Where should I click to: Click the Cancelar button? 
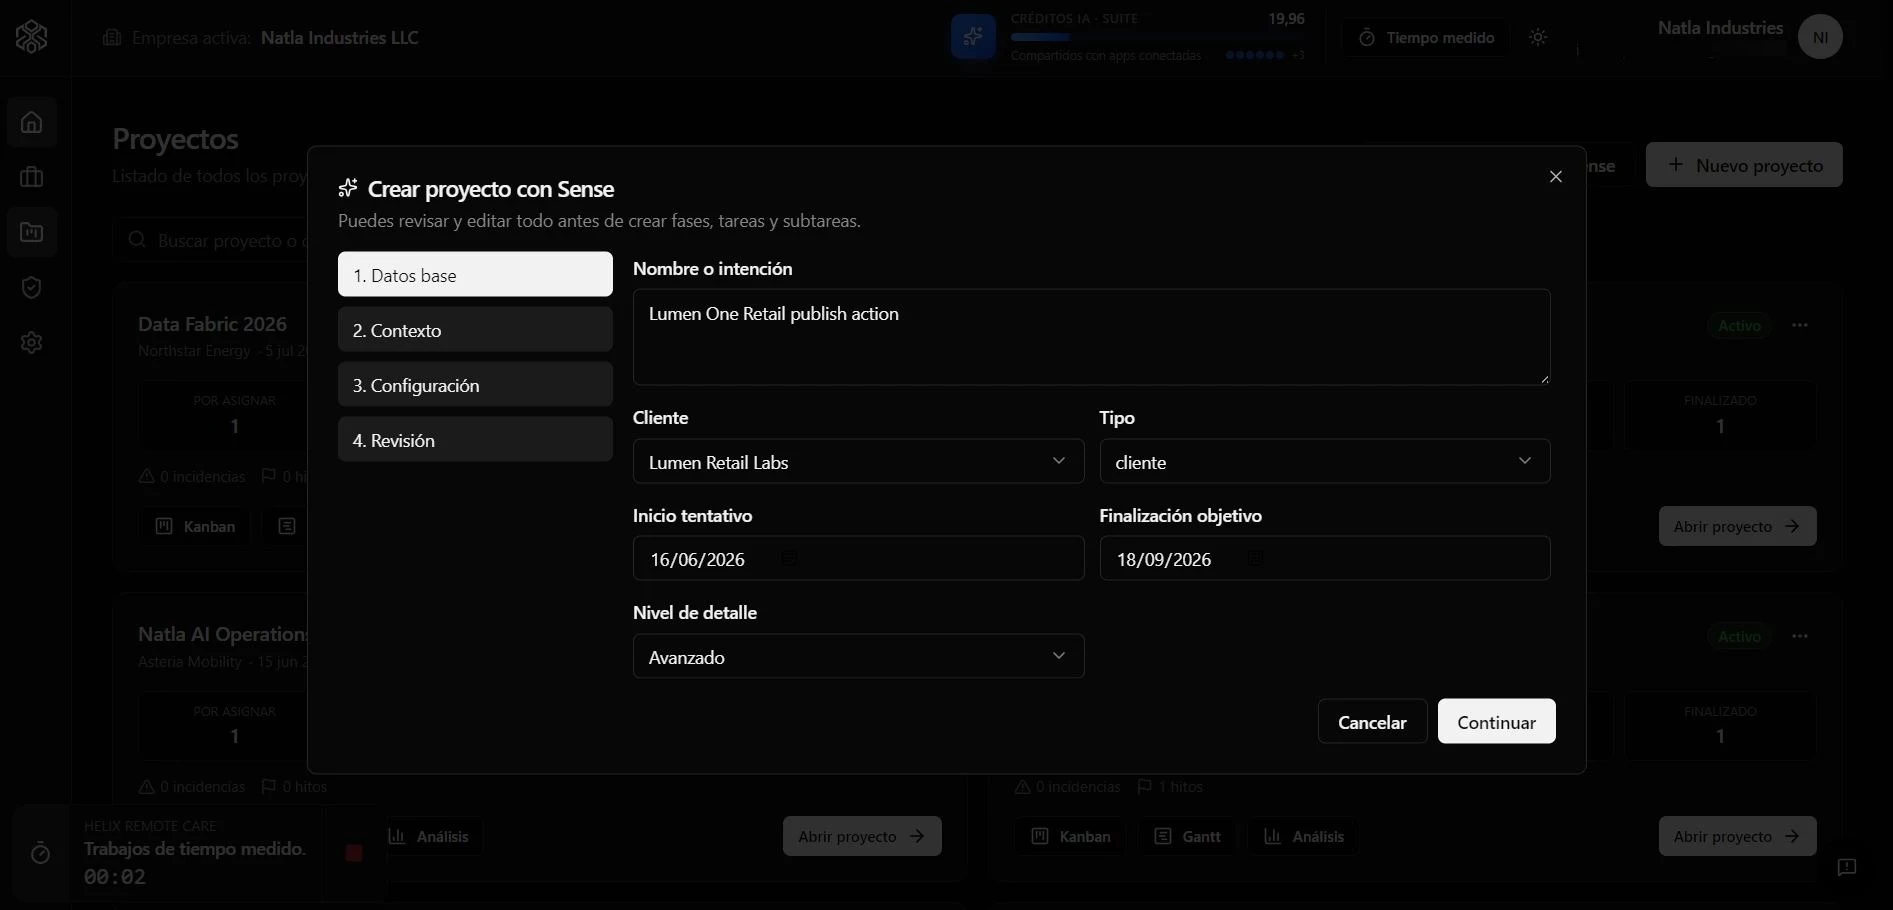[x=1372, y=722]
